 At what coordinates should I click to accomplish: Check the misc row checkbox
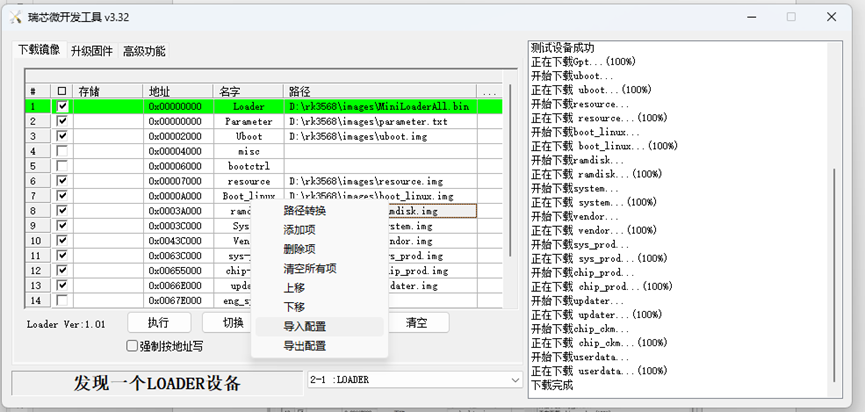[63, 151]
